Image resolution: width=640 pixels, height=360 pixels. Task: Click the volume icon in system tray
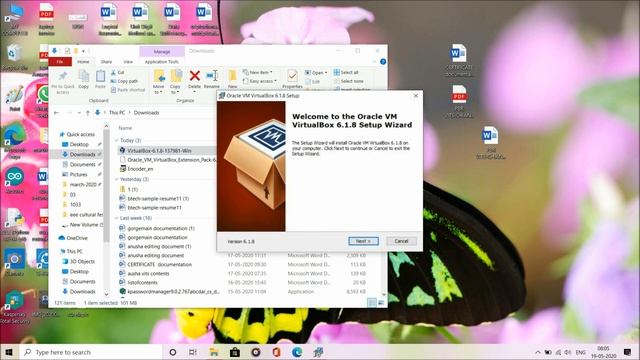pyautogui.click(x=568, y=352)
